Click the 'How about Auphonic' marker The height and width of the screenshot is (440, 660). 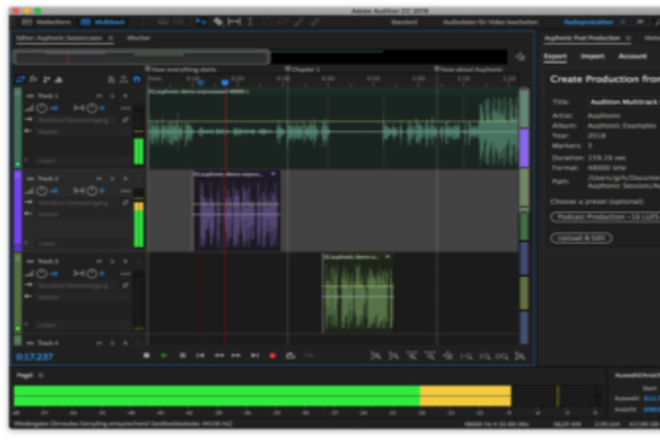469,69
